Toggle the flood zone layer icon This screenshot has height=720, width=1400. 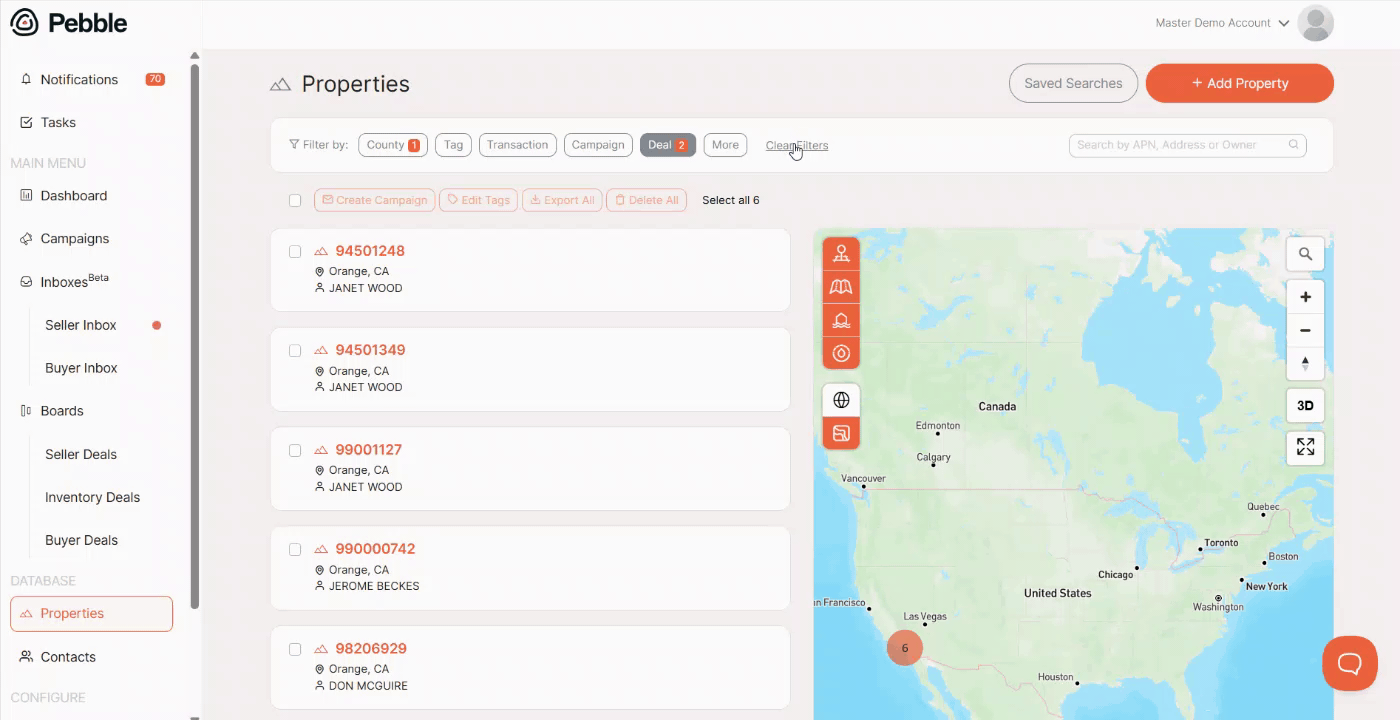tap(841, 320)
